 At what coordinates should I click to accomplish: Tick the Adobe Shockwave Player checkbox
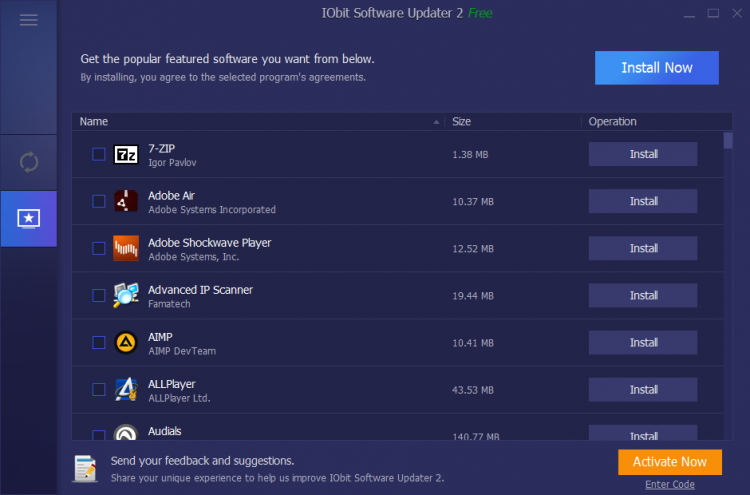(99, 248)
